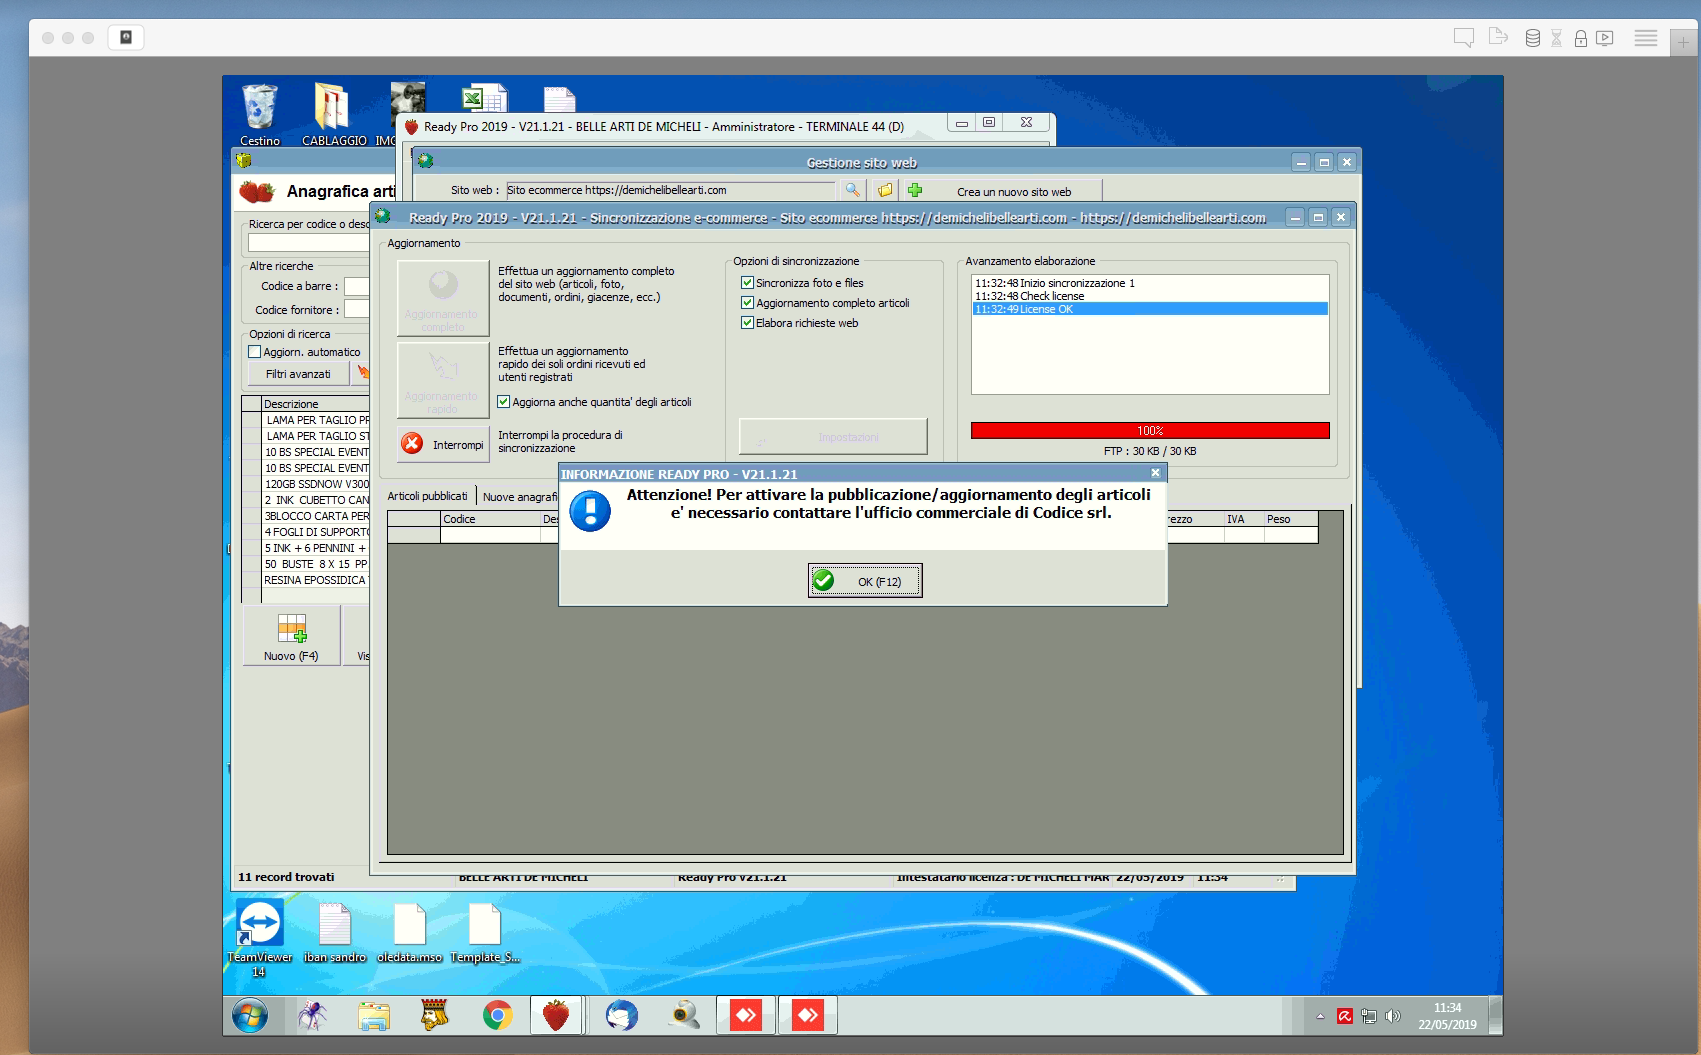Screen dimensions: 1701x1055
Task: Click the king card game icon in taskbar
Action: point(435,1016)
